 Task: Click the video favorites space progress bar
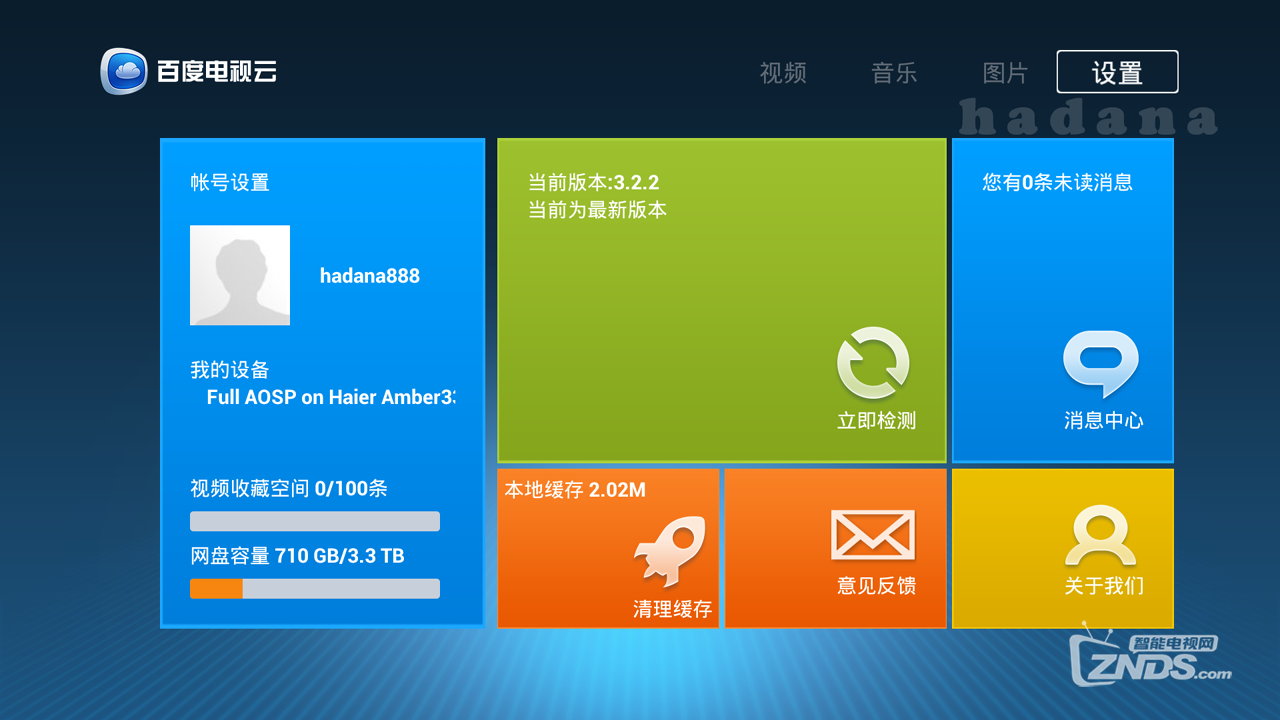click(315, 521)
